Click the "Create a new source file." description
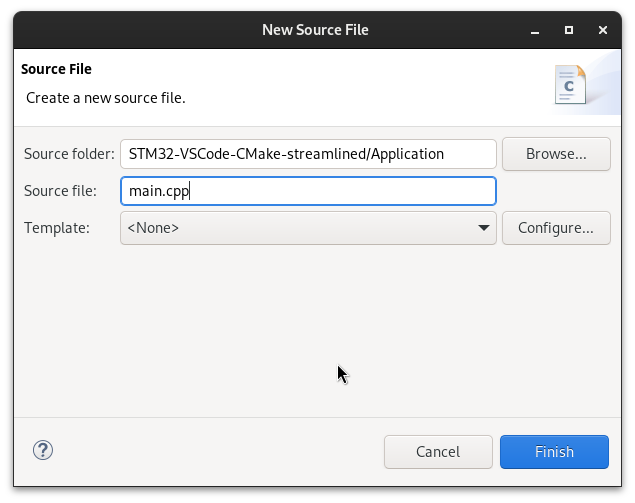Screen dimensions: 635x503 point(106,98)
